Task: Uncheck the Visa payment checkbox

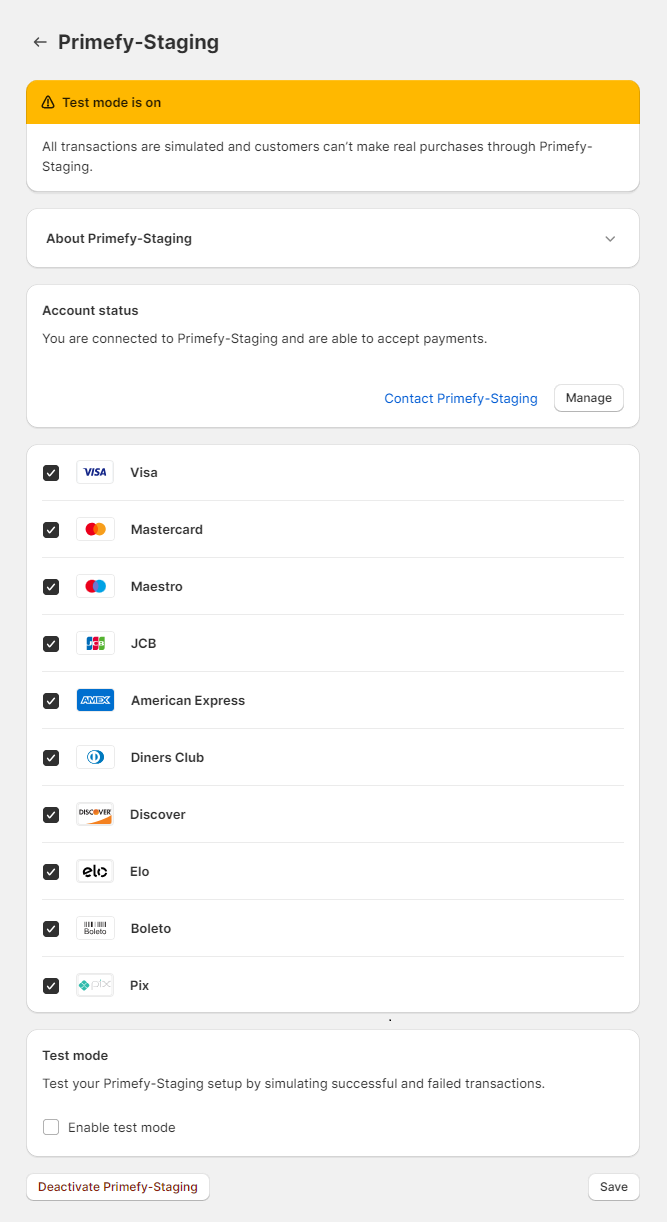Action: point(51,472)
